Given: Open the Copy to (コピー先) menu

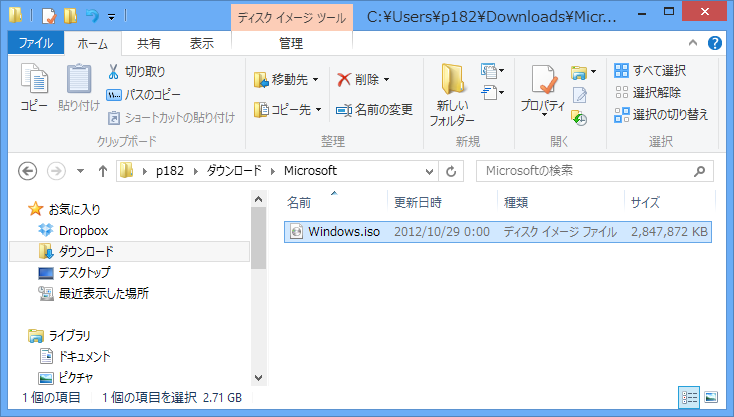Looking at the screenshot, I should pyautogui.click(x=288, y=110).
